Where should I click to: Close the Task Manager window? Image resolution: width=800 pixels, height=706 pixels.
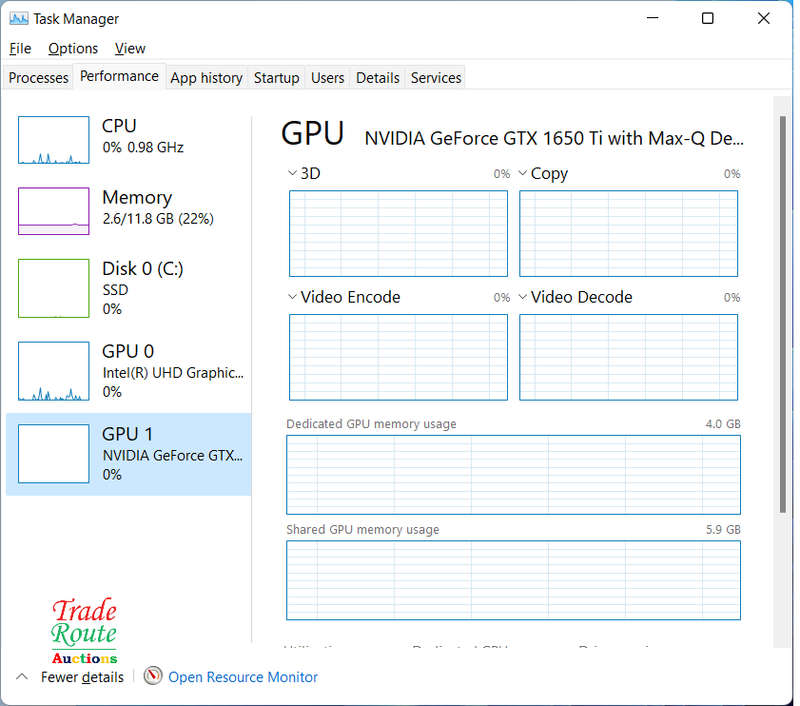pyautogui.click(x=764, y=18)
